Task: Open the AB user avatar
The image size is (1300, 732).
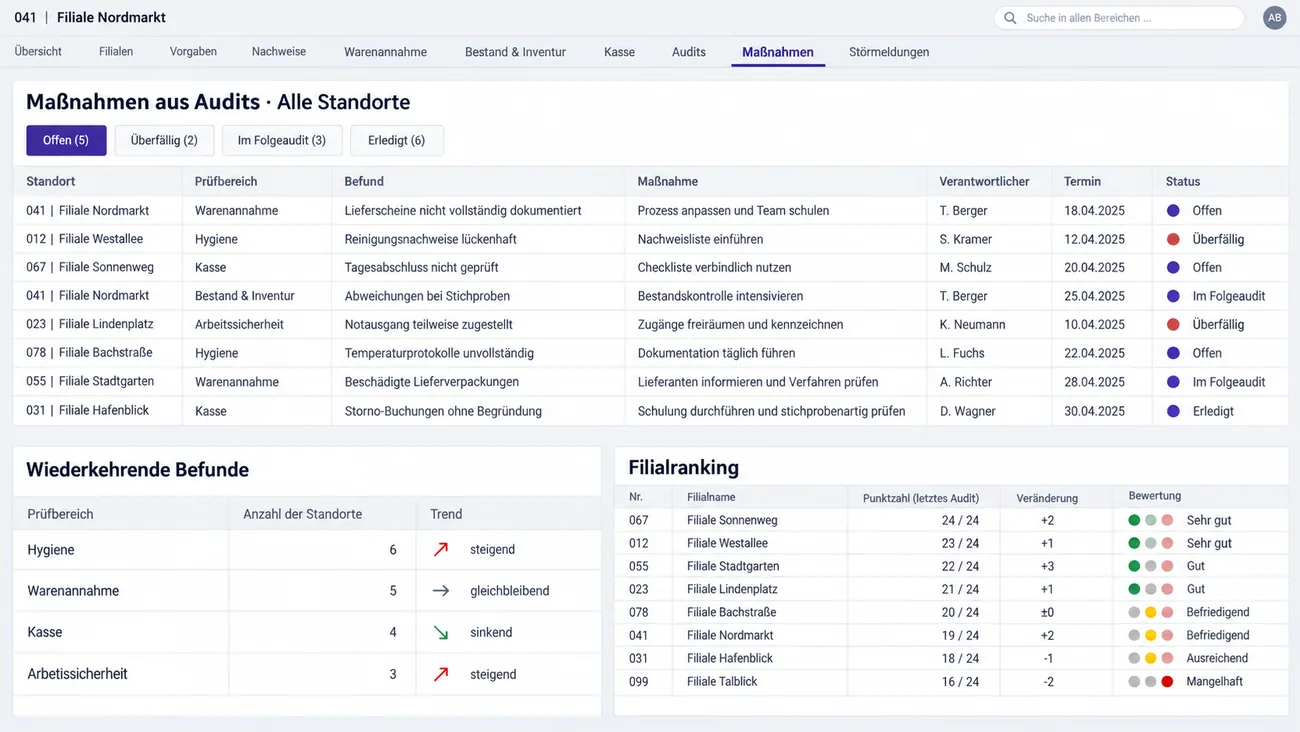Action: pos(1274,18)
